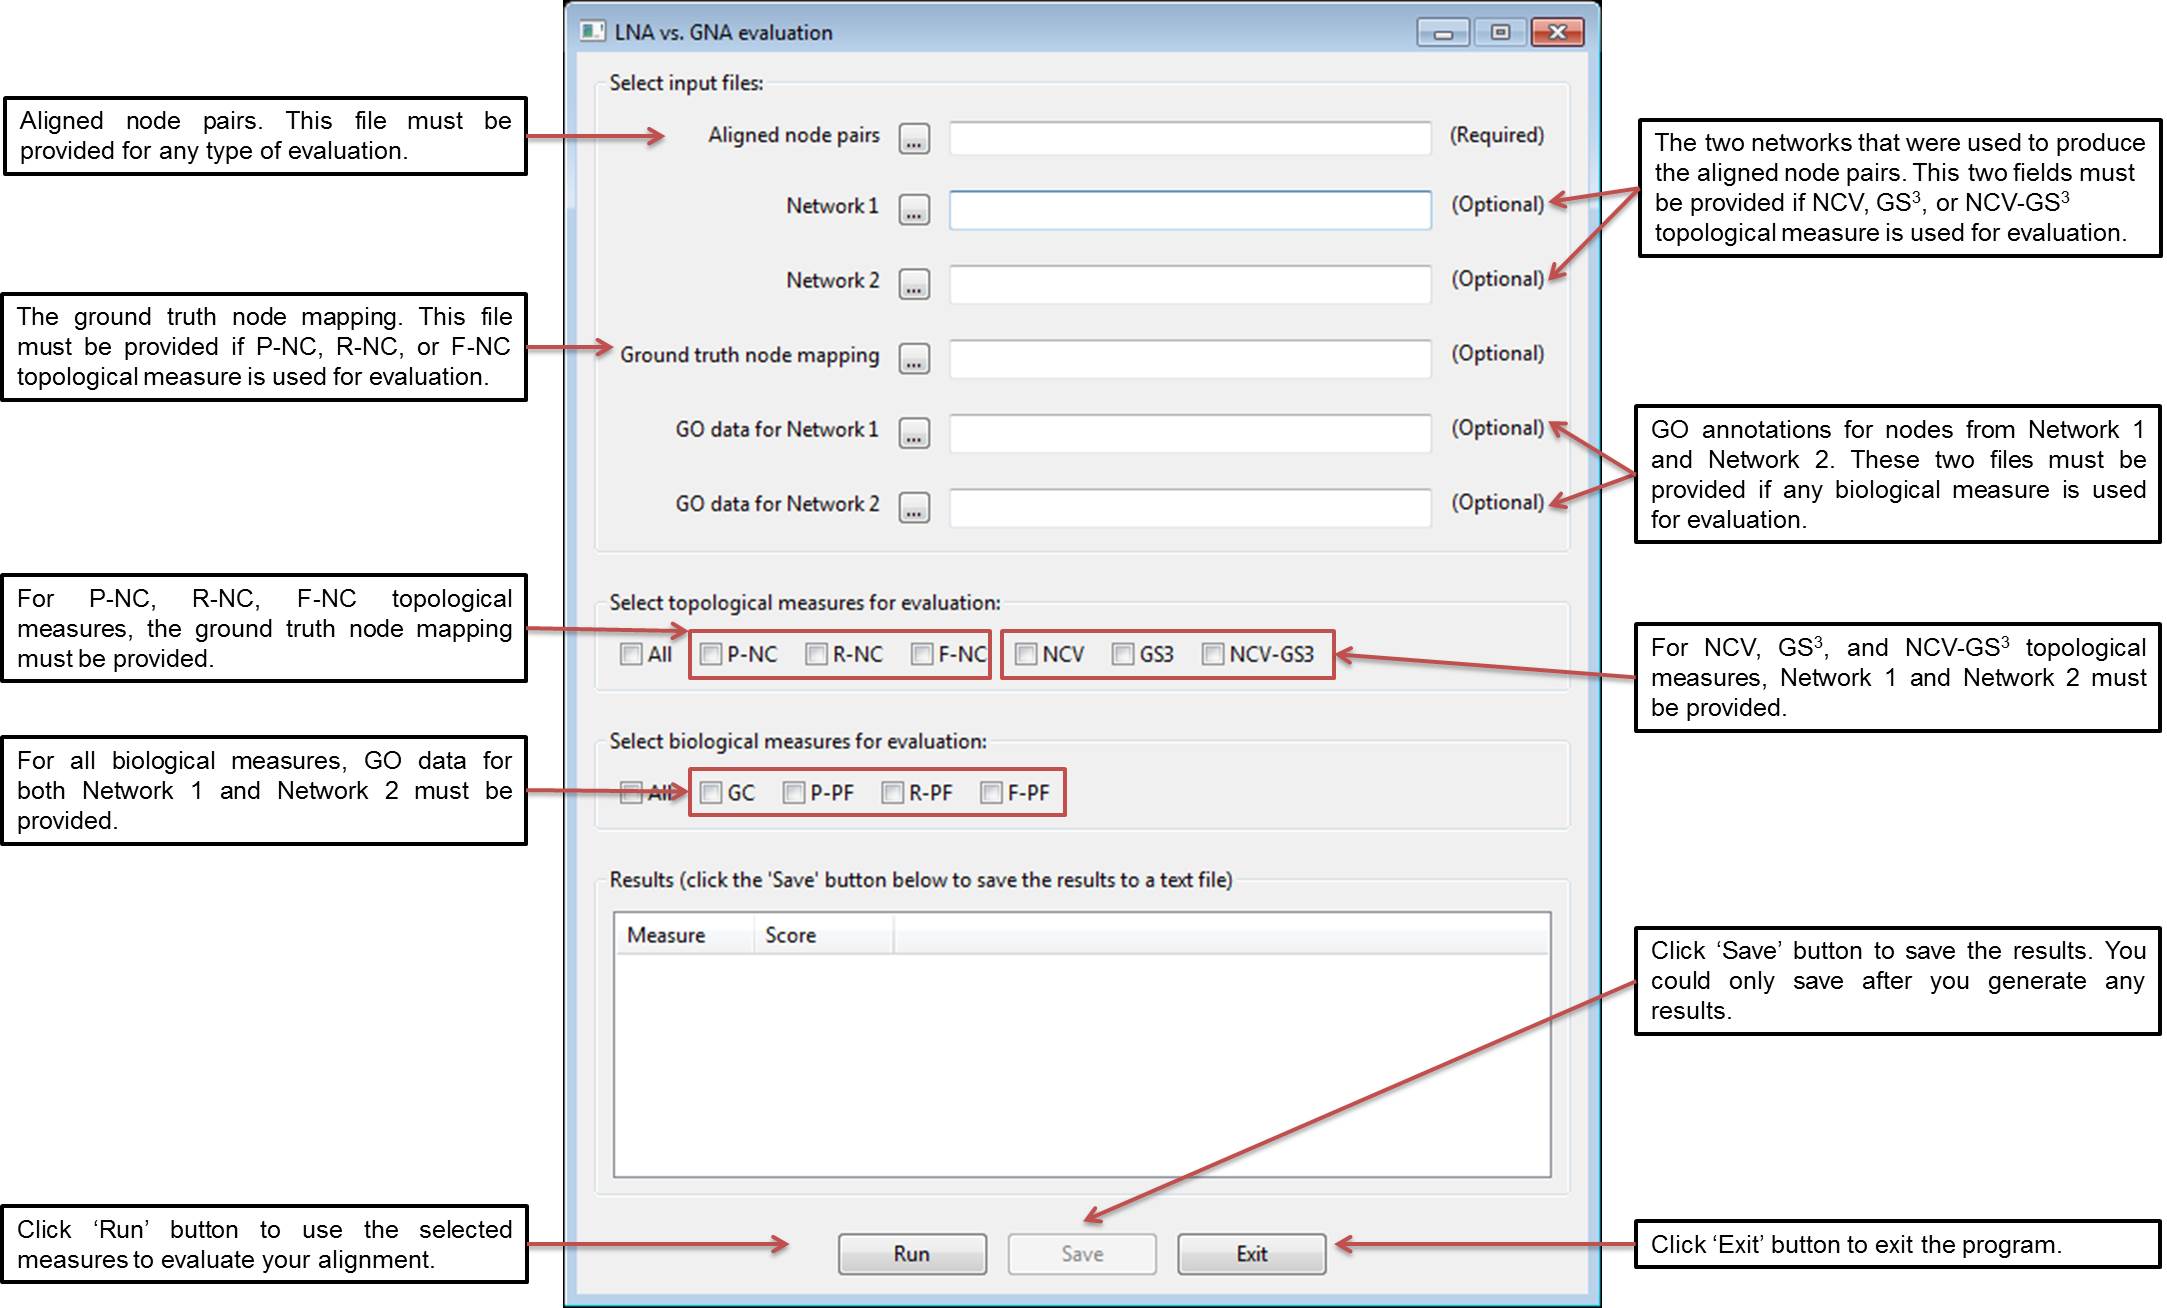
Task: Enable the GS3 topological measure
Action: pos(1123,654)
